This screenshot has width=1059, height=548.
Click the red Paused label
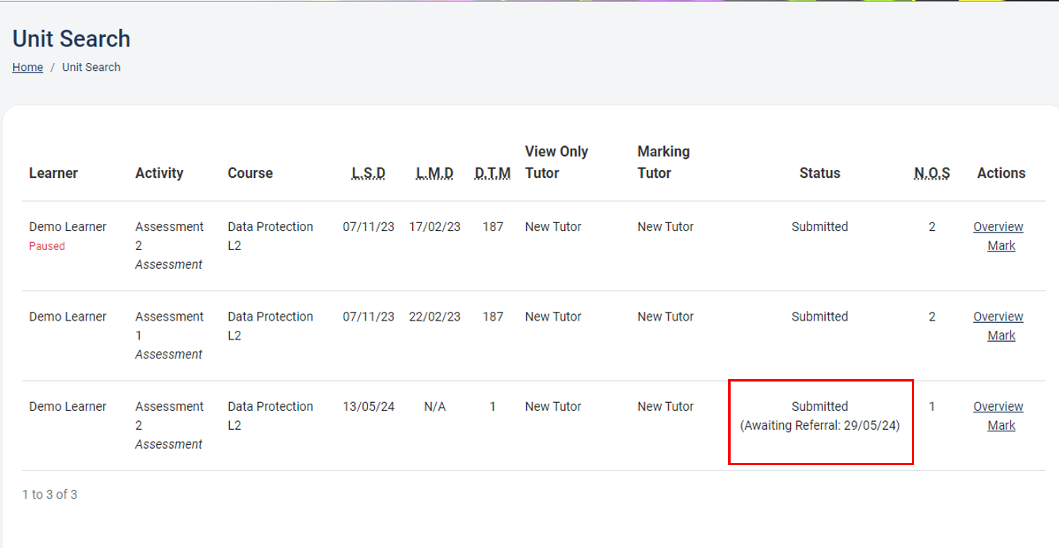tap(47, 246)
